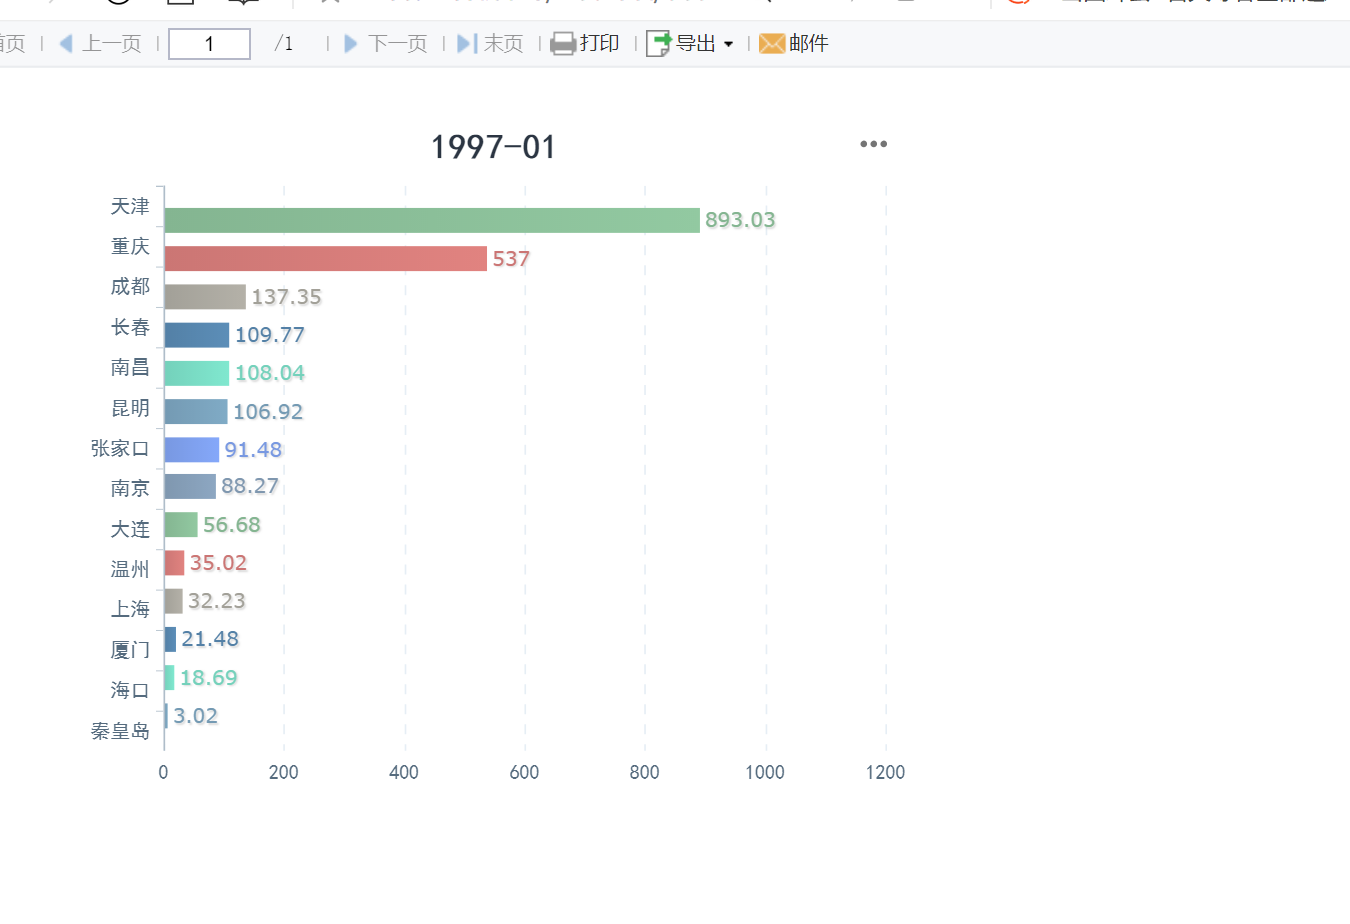Go to the next page (下一页)
1350x924 pixels.
pyautogui.click(x=386, y=43)
